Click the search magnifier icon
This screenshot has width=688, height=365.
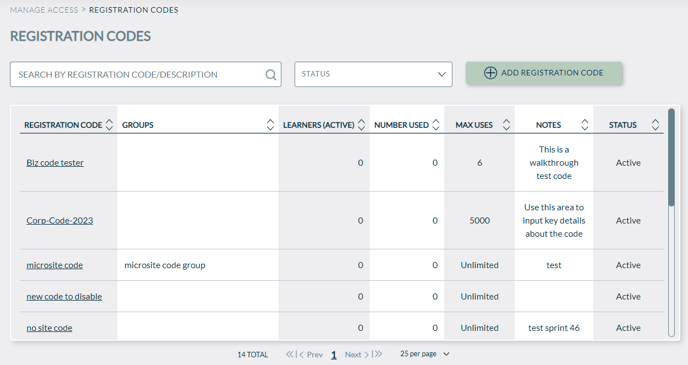[271, 75]
